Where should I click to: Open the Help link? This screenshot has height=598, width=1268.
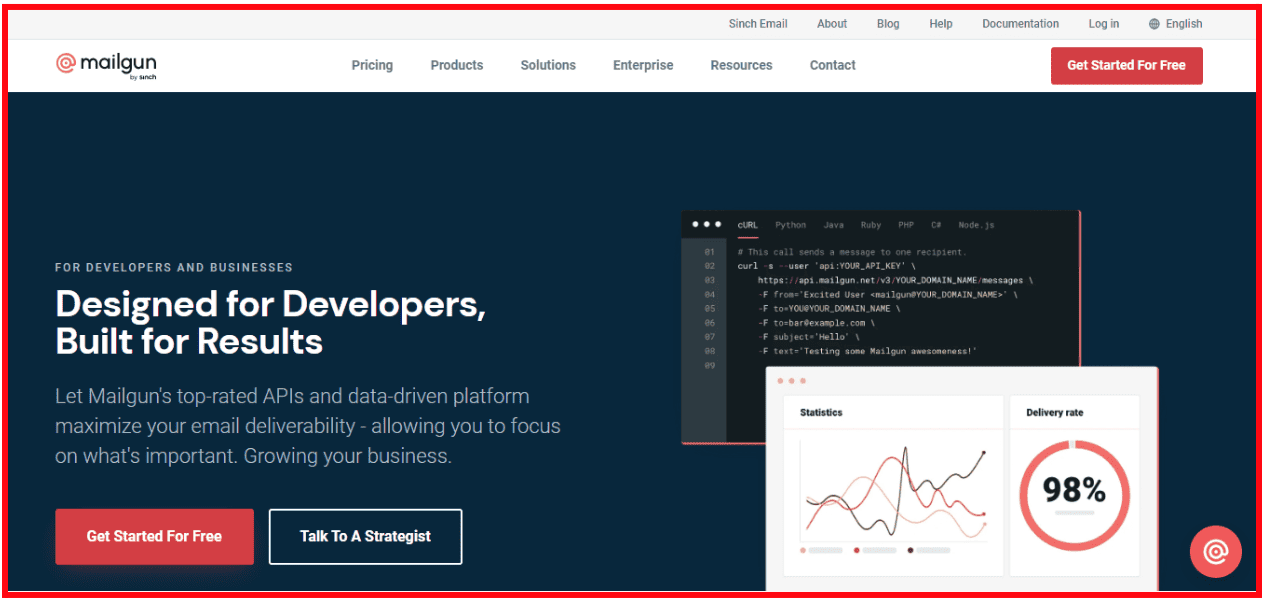coord(941,24)
